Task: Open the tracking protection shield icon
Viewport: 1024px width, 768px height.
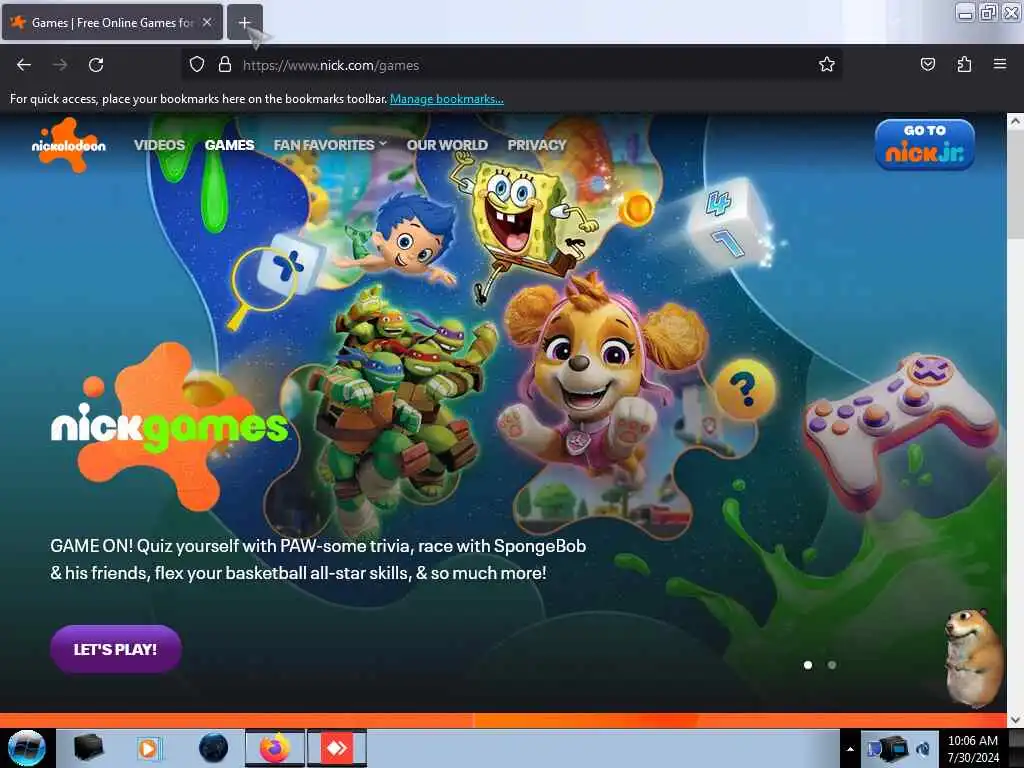Action: (197, 64)
